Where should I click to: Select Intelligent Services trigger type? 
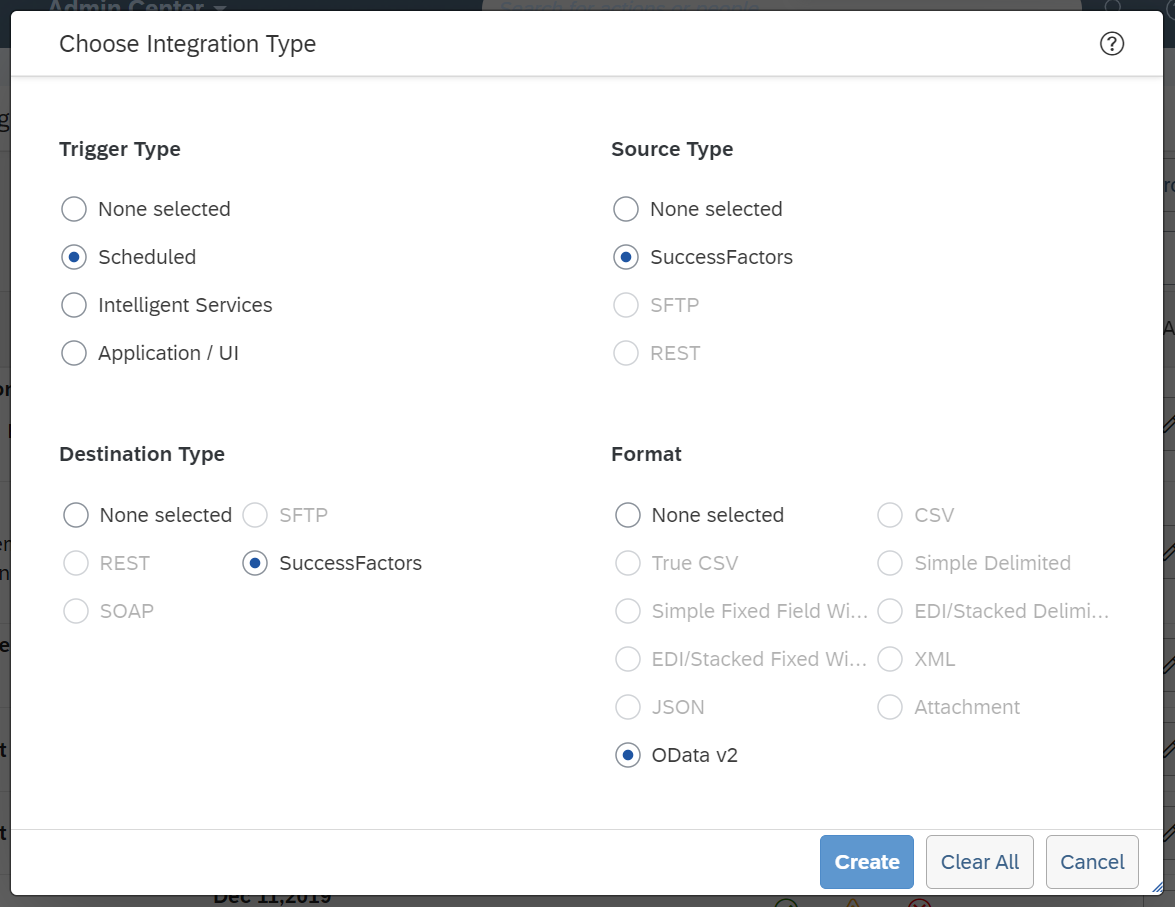(x=73, y=305)
